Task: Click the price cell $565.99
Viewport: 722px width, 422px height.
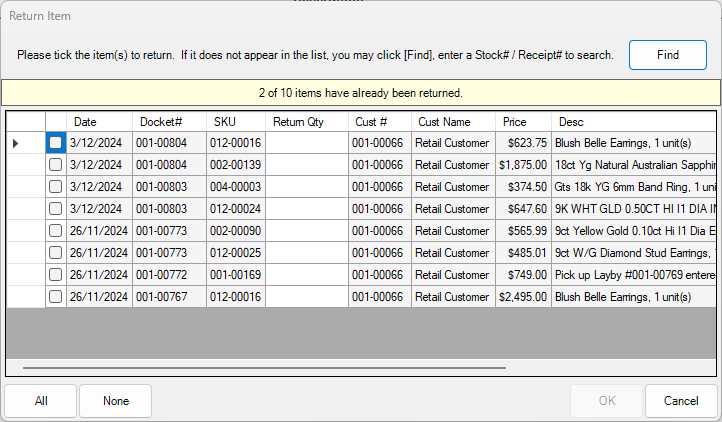Action: point(524,231)
